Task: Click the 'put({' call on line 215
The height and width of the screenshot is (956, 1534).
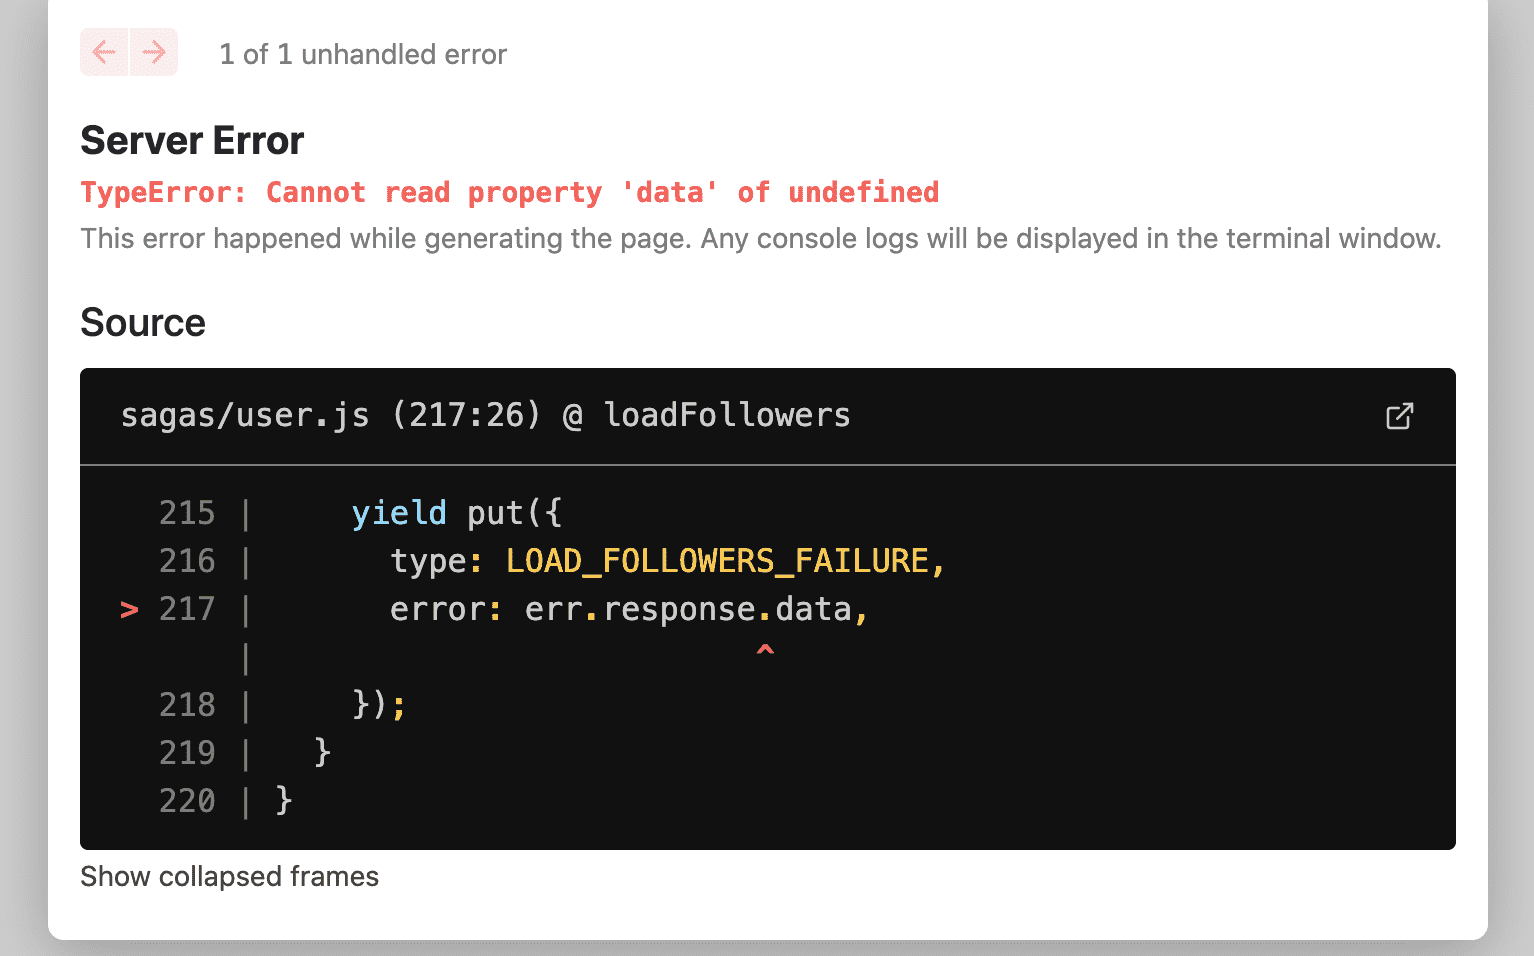Action: point(514,513)
